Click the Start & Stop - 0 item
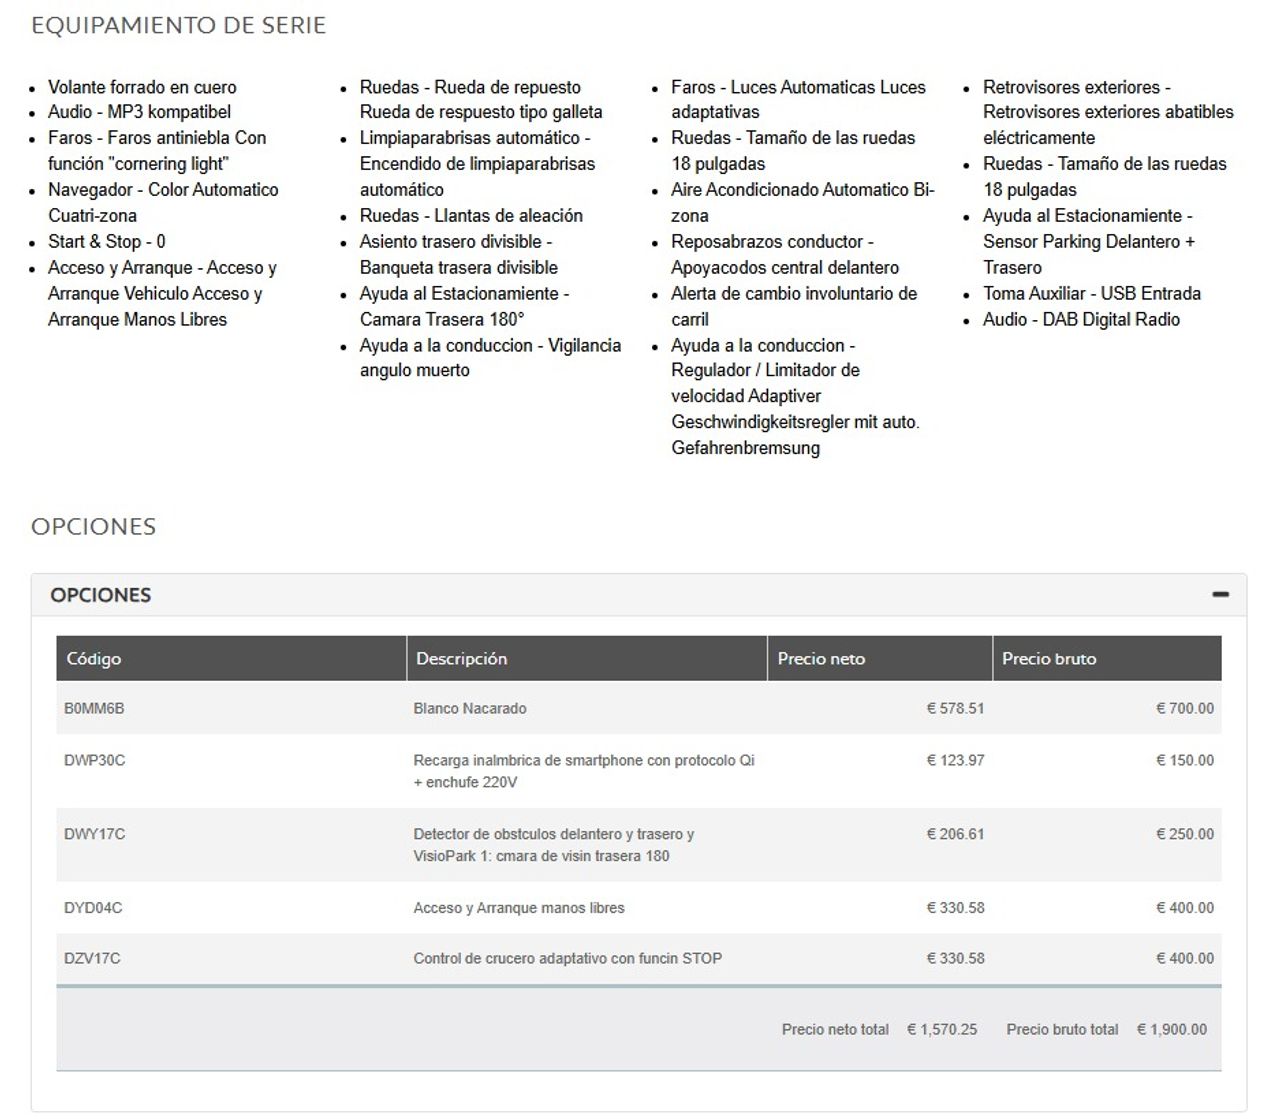This screenshot has width=1280, height=1119. click(107, 241)
